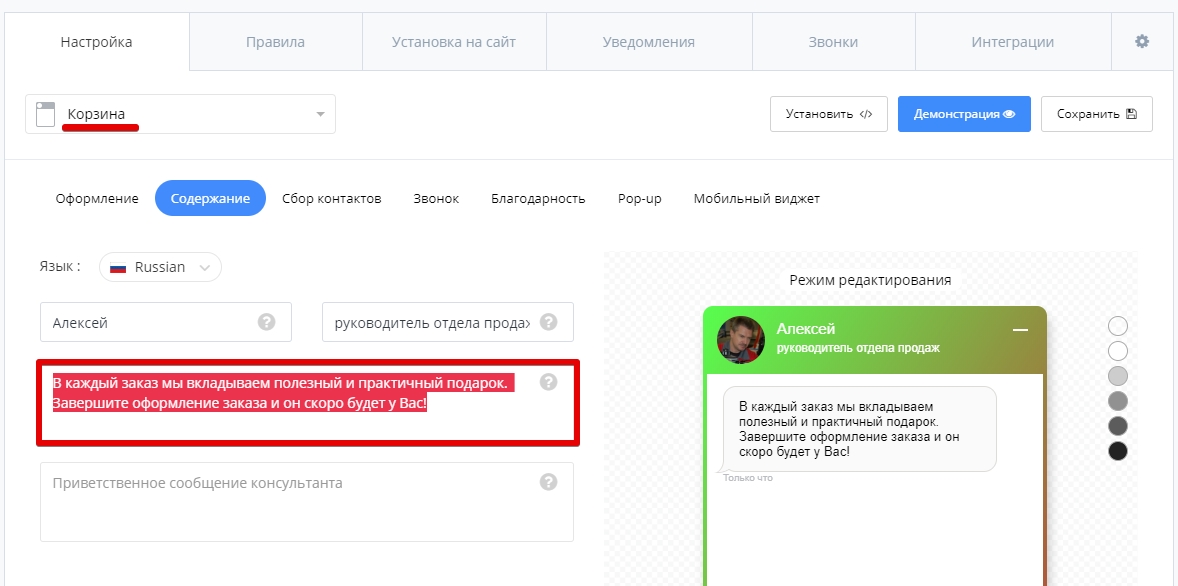
Task: Minimize the chat widget preview
Action: click(1020, 330)
